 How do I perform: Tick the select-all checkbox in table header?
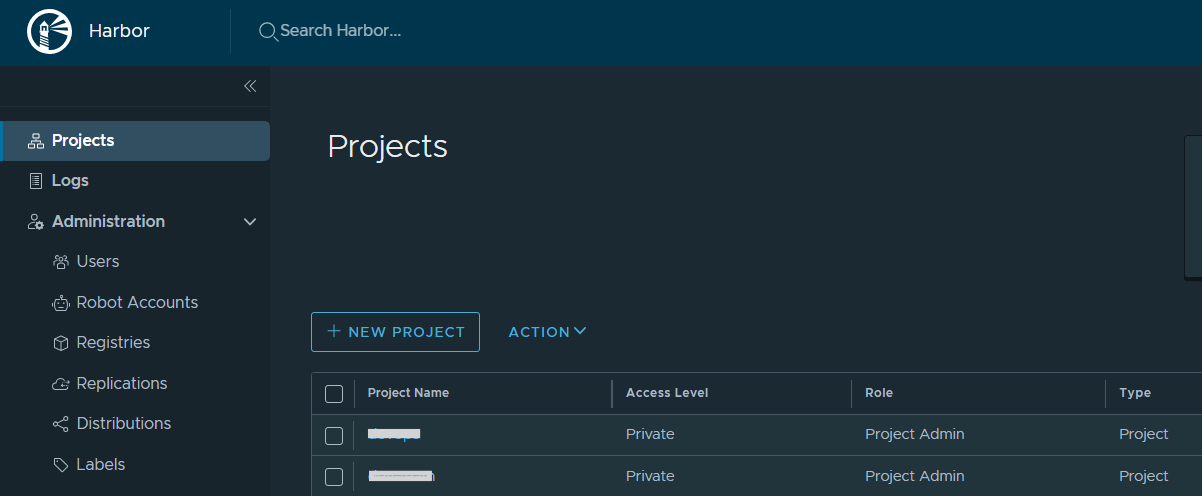pyautogui.click(x=334, y=394)
